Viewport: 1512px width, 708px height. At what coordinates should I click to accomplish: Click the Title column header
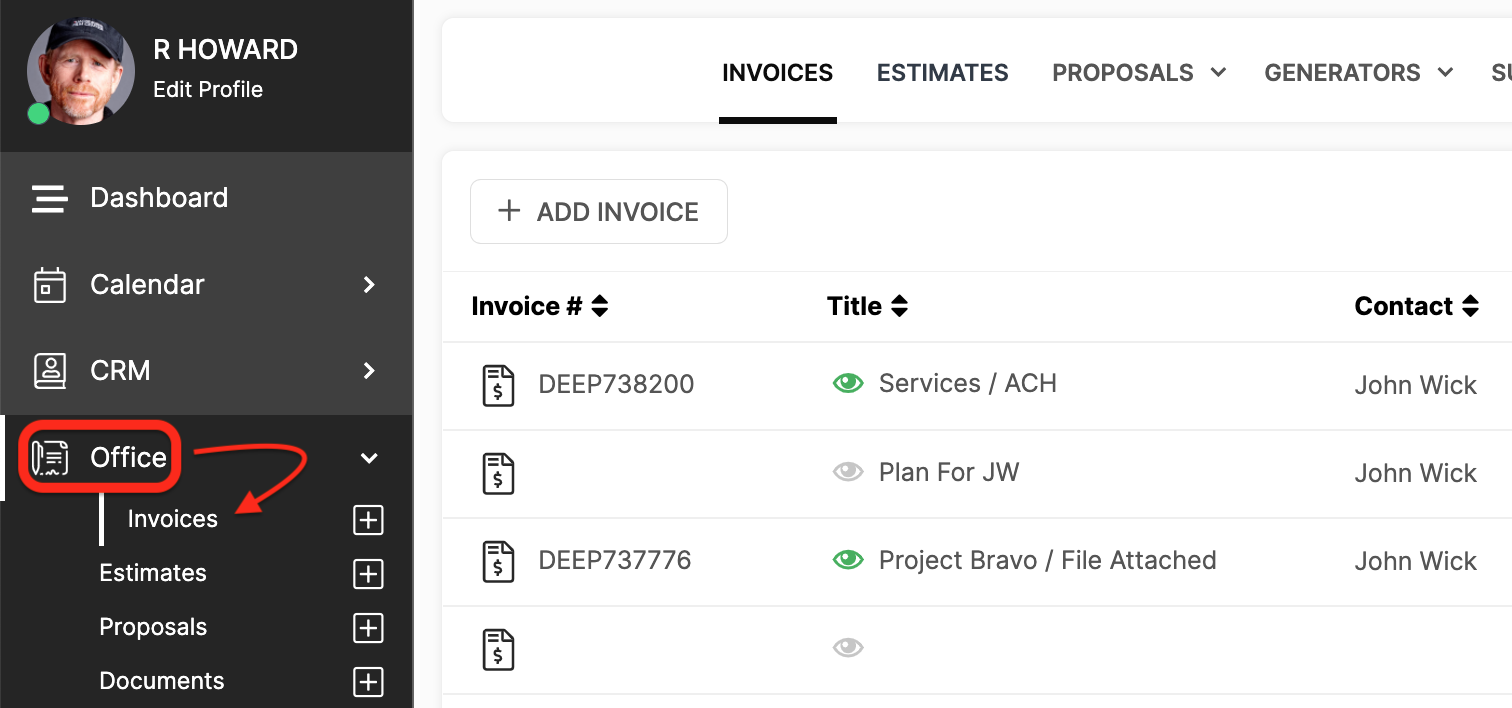click(x=855, y=306)
